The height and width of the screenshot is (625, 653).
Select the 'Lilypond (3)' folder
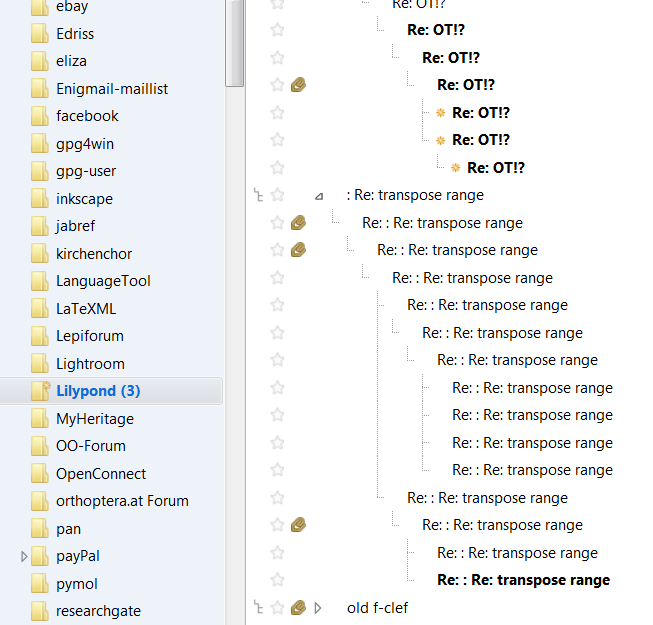pos(98,391)
